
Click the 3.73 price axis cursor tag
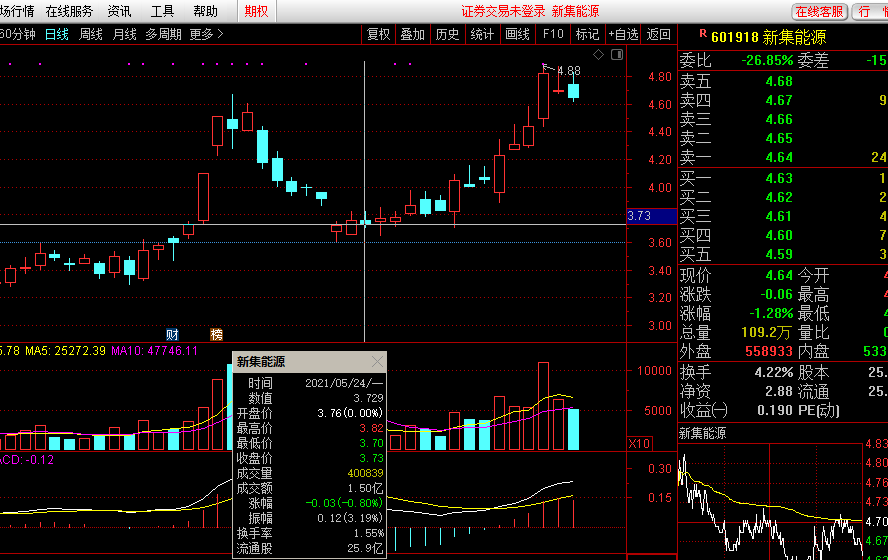click(x=652, y=216)
